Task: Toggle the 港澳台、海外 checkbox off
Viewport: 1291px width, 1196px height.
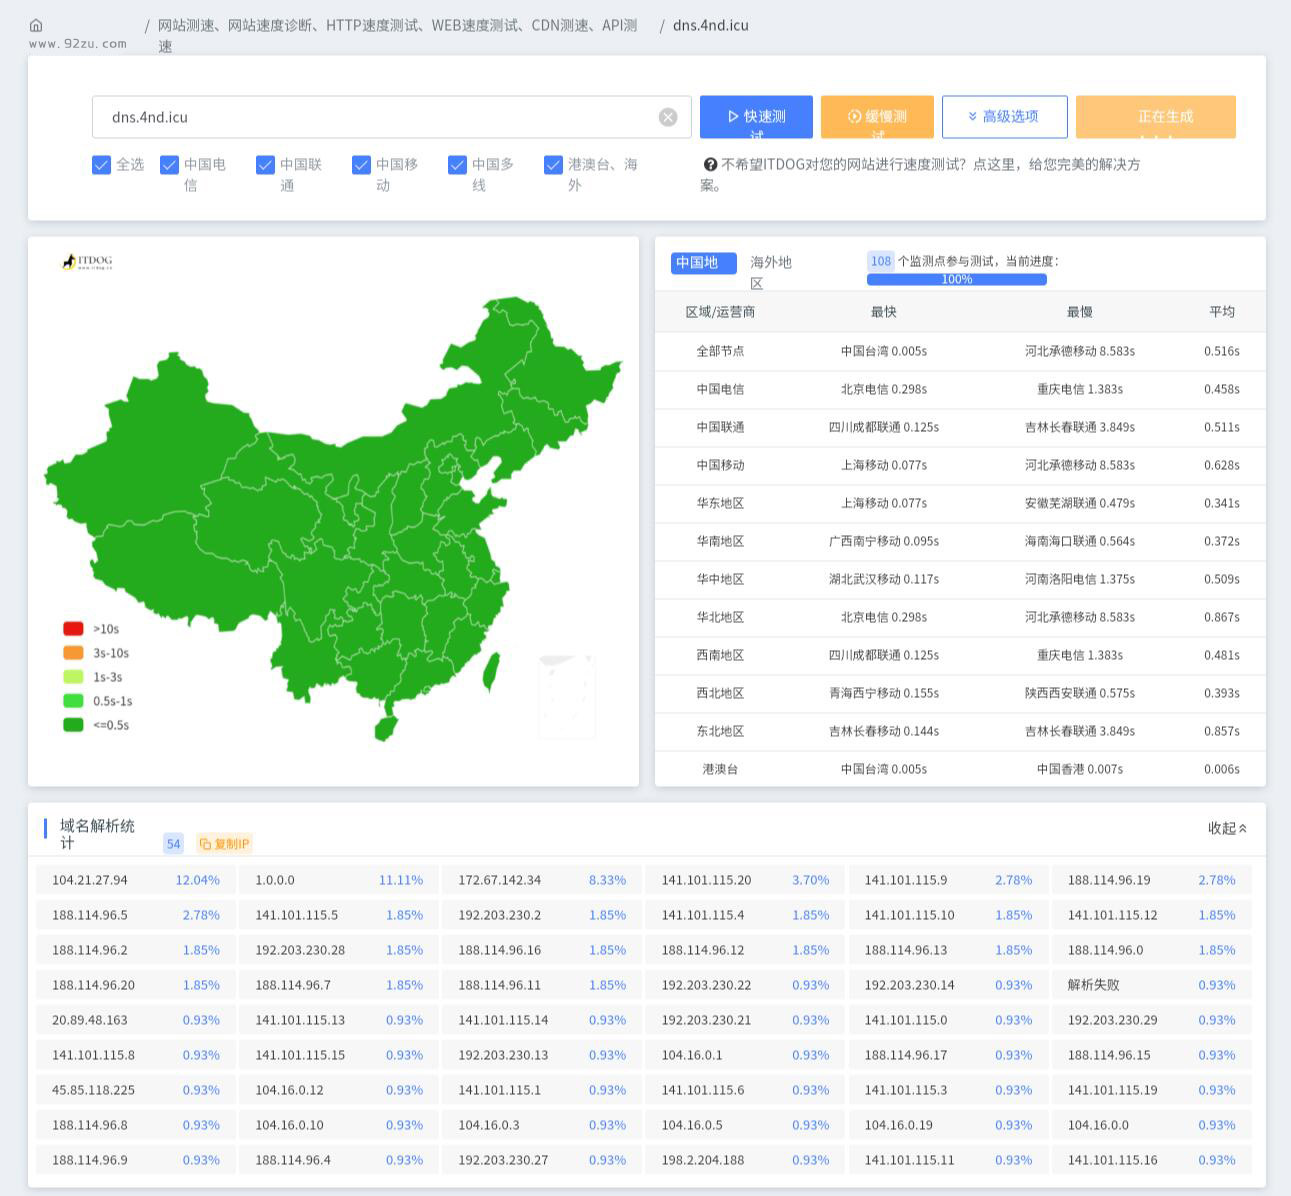Action: click(554, 165)
